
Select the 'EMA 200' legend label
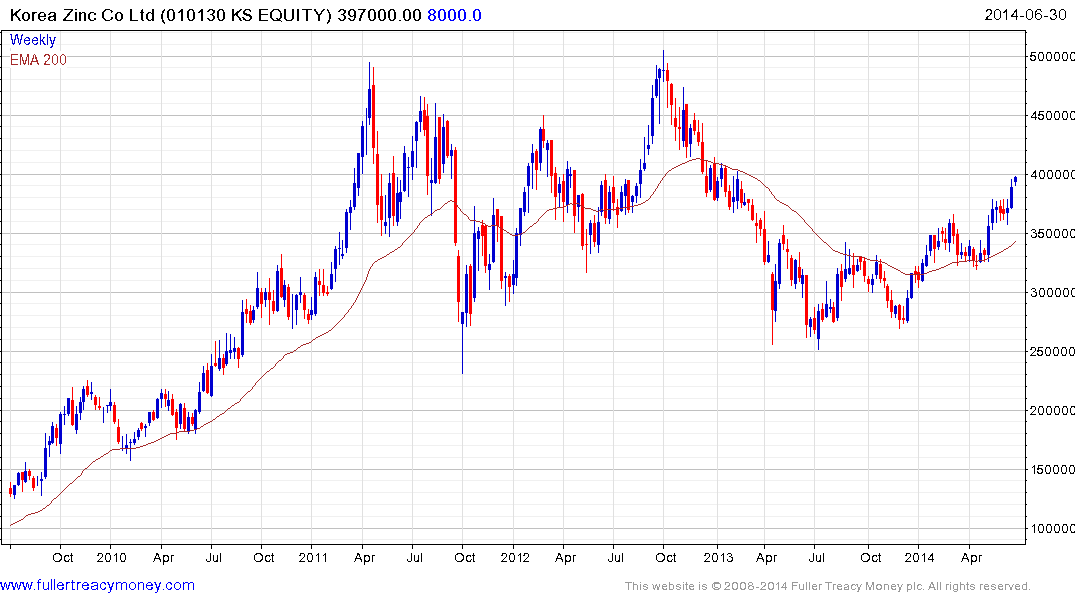pos(38,60)
